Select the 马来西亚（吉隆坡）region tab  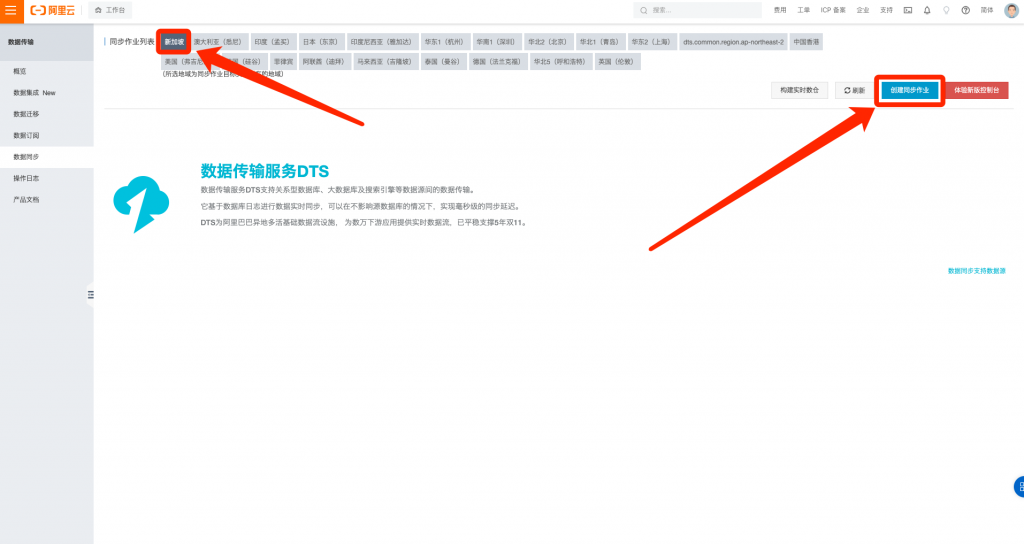tap(385, 61)
